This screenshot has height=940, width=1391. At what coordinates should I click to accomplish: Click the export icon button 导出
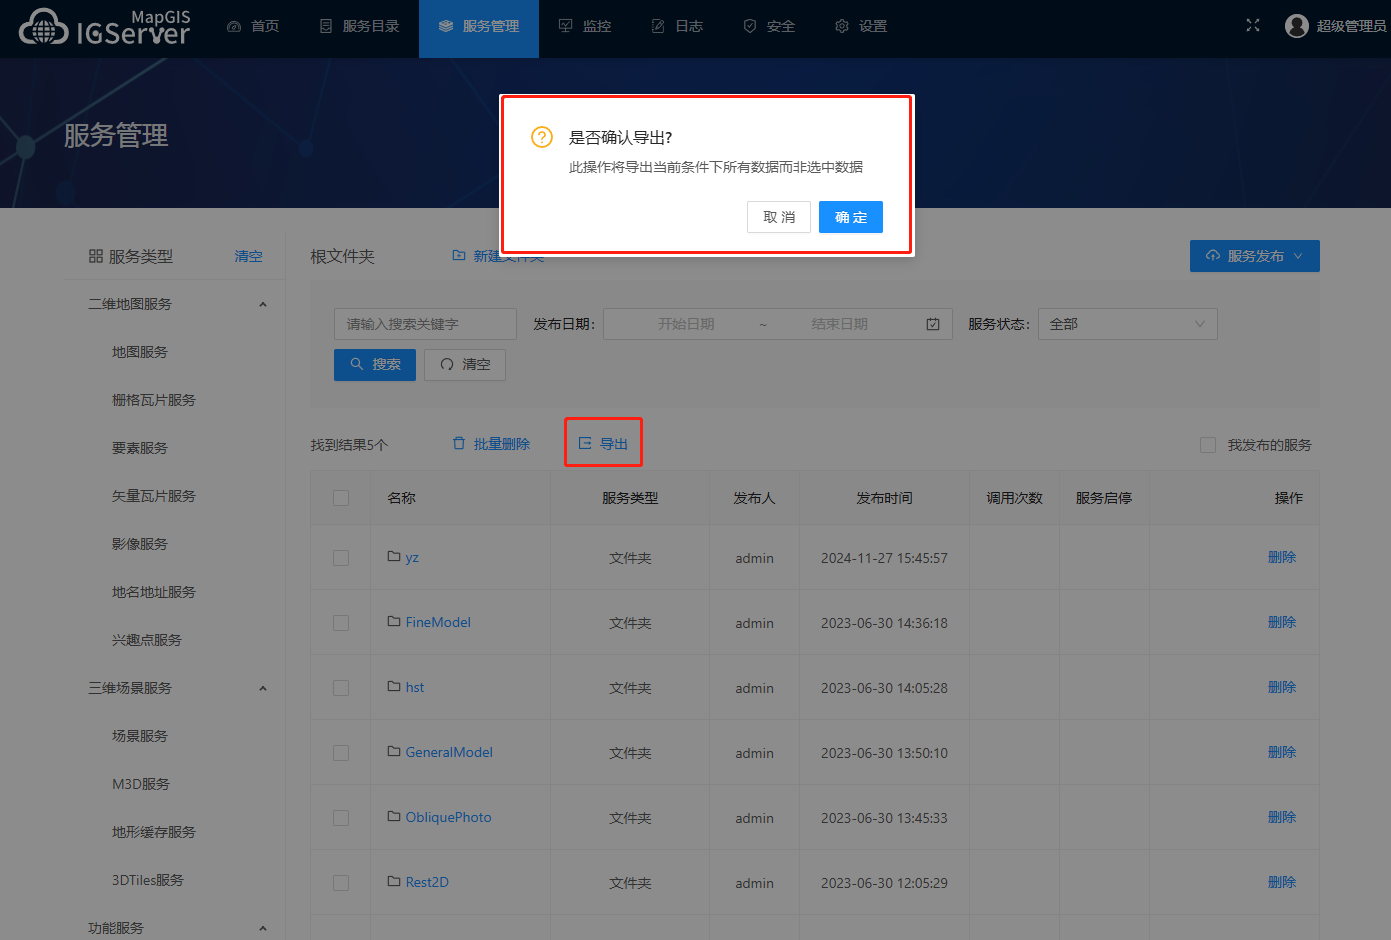tap(603, 443)
